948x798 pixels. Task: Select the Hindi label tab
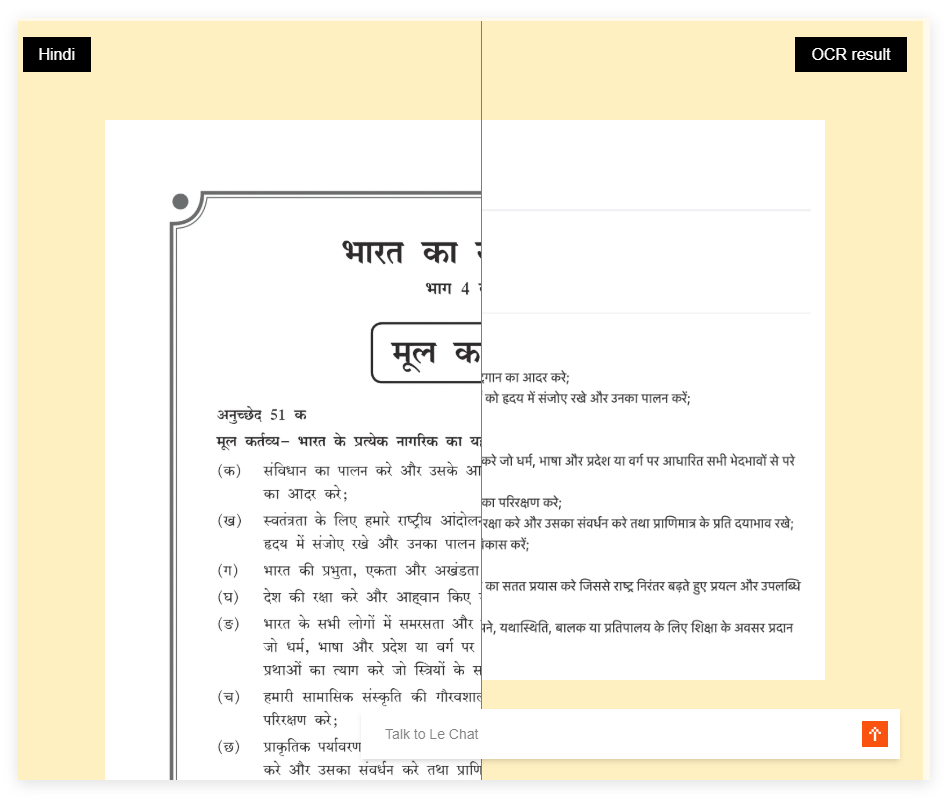57,54
